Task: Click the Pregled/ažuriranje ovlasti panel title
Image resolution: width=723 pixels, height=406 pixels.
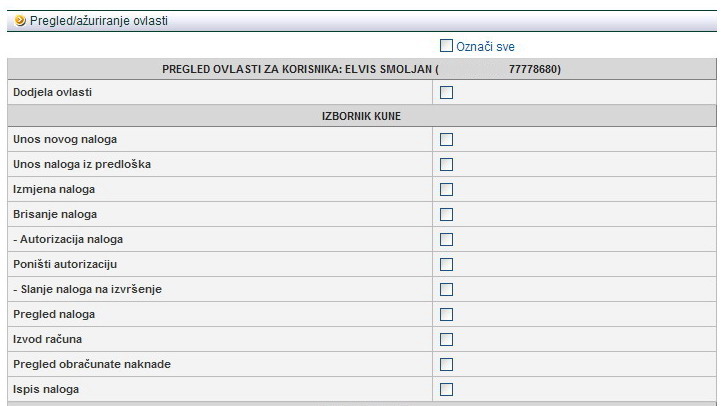Action: [99, 20]
